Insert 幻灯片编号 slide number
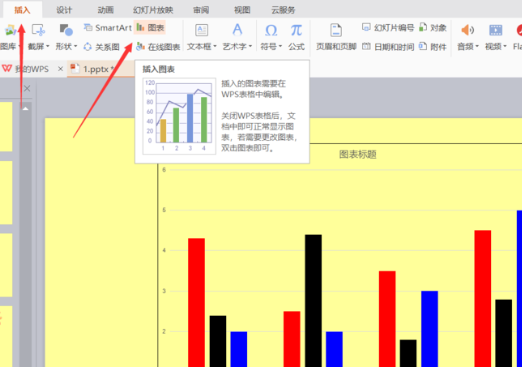This screenshot has width=522, height=367. pyautogui.click(x=388, y=28)
